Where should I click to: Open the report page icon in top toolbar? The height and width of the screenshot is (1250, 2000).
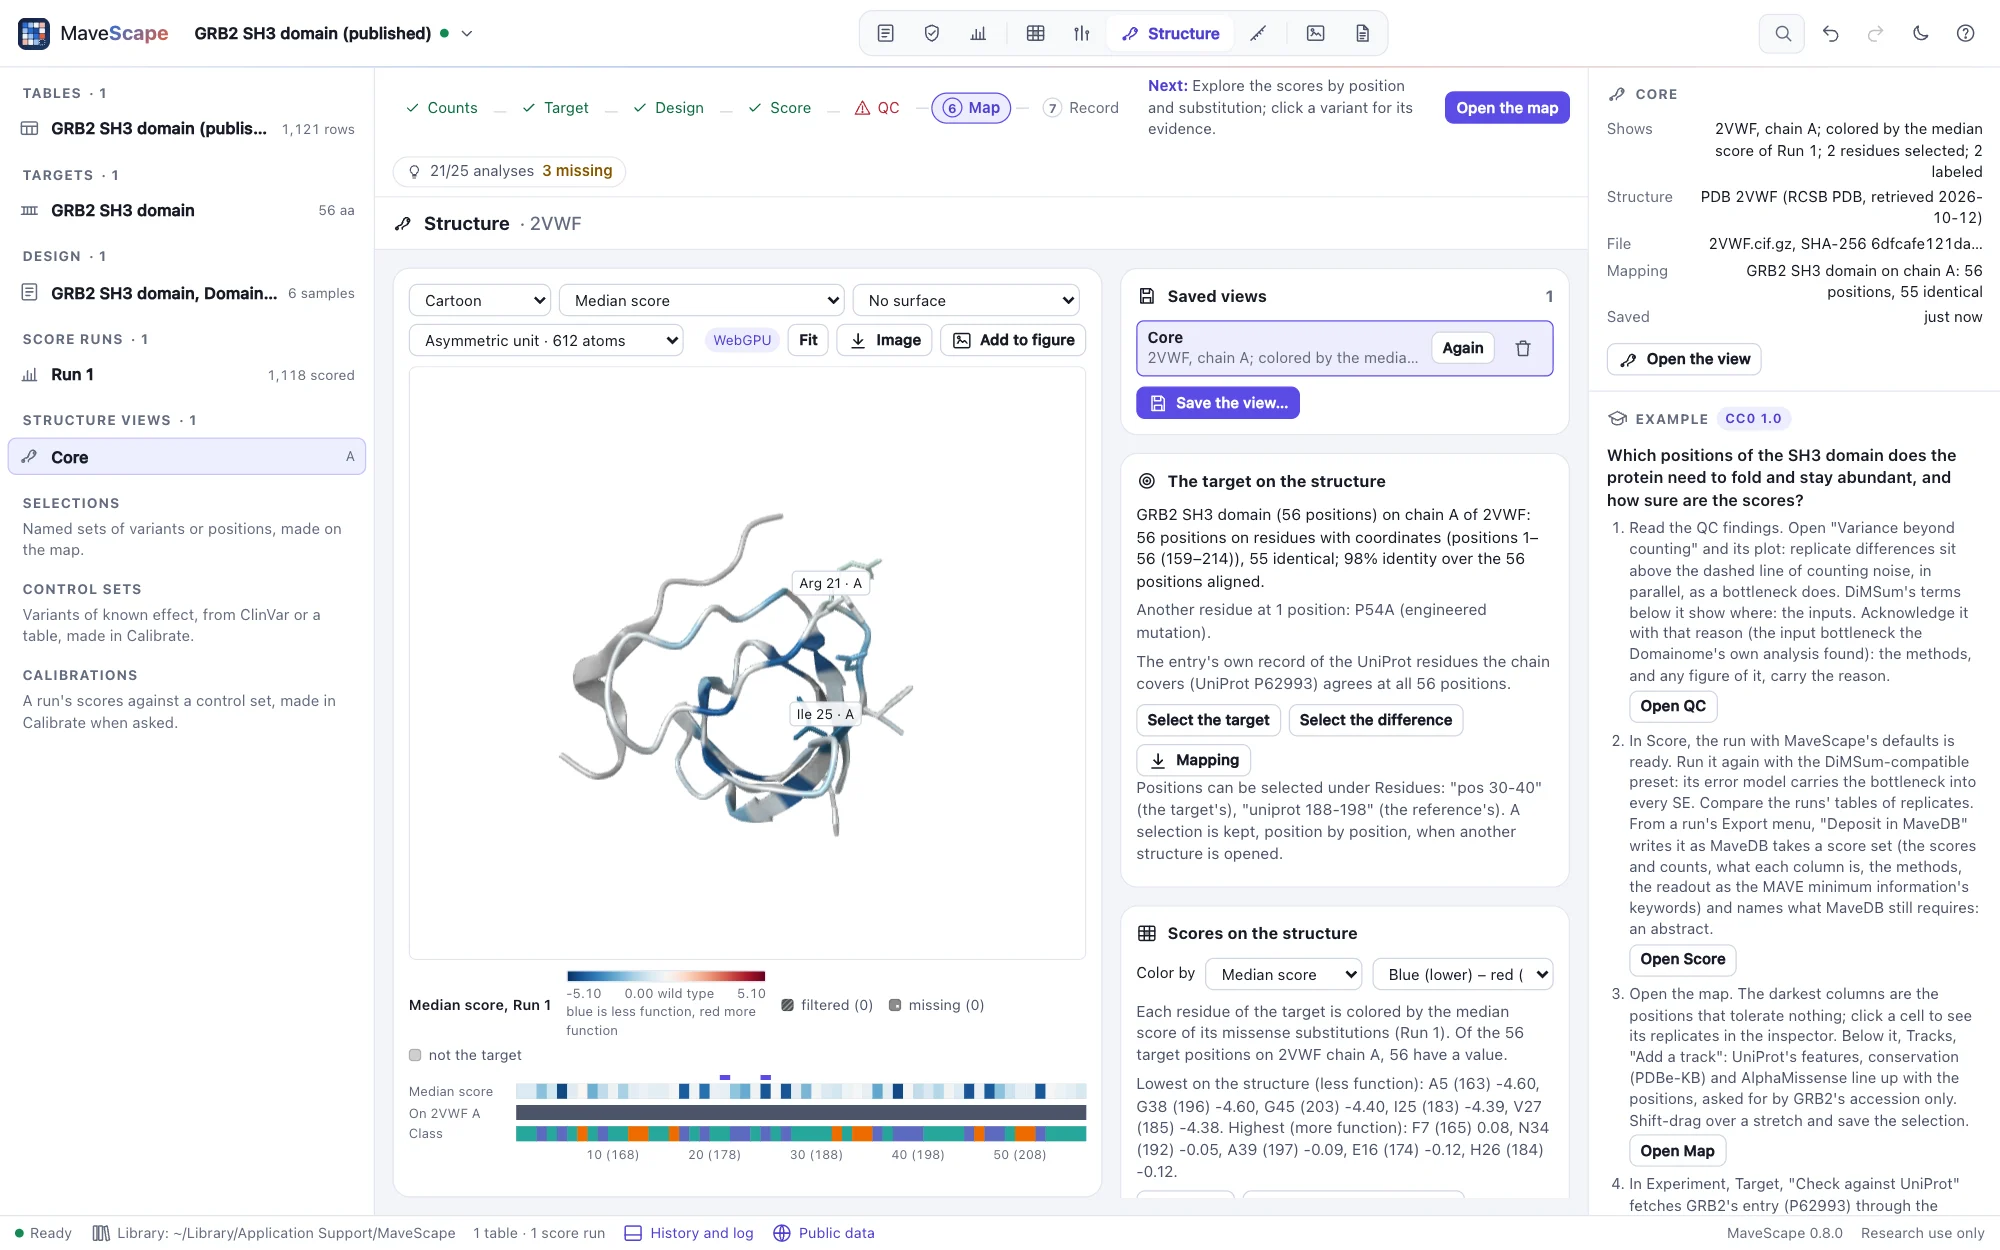[1362, 33]
